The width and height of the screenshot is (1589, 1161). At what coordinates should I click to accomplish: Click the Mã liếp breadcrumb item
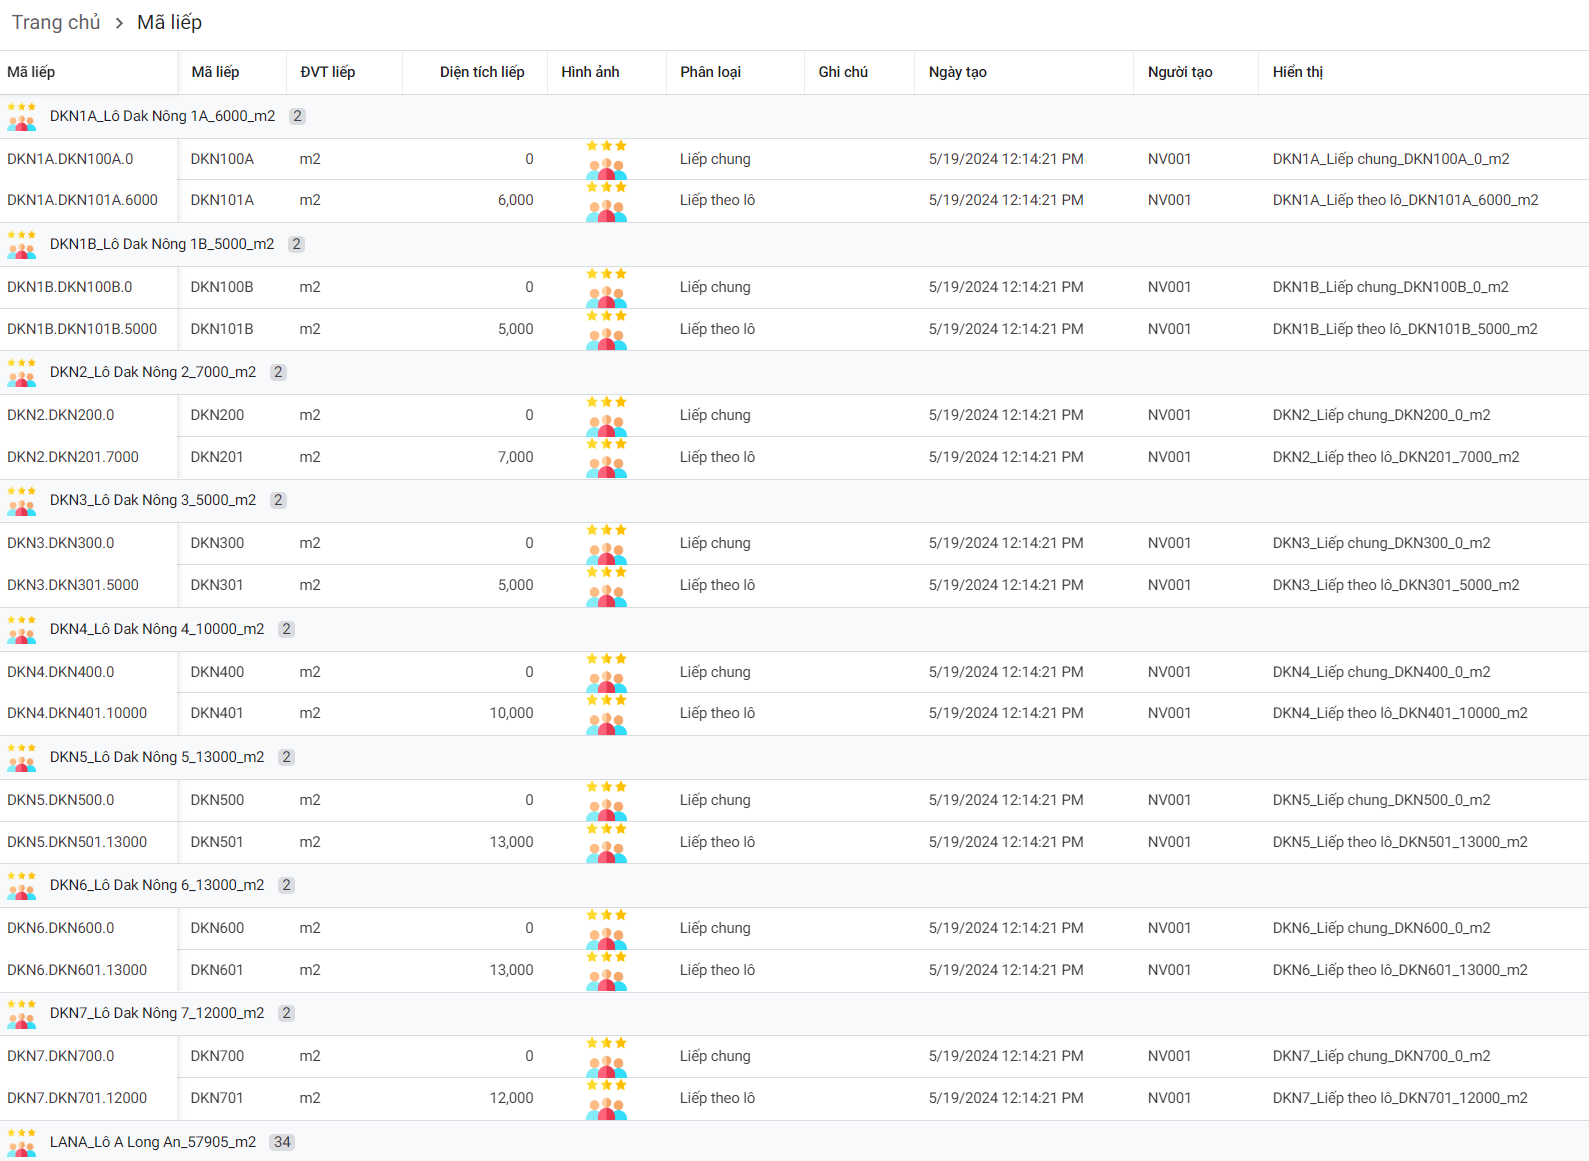click(x=169, y=22)
